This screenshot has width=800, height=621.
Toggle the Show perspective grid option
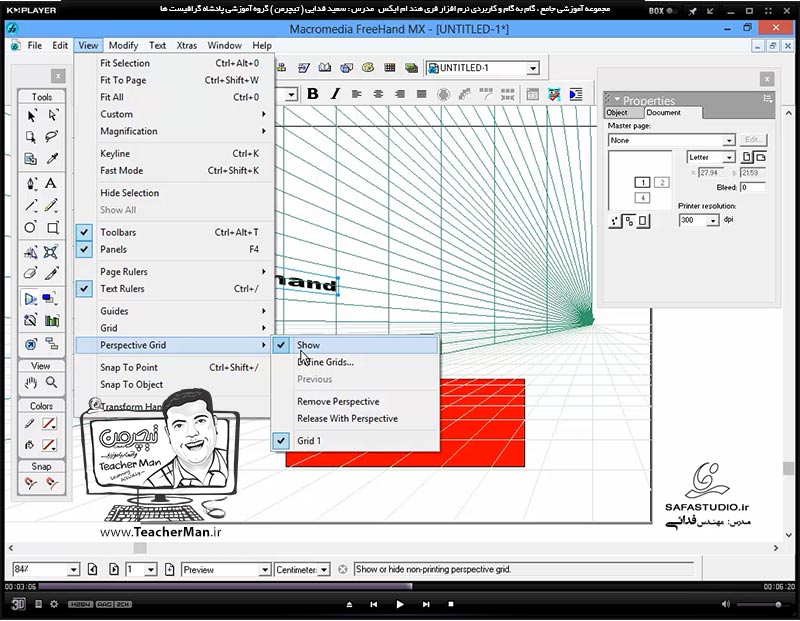[355, 345]
